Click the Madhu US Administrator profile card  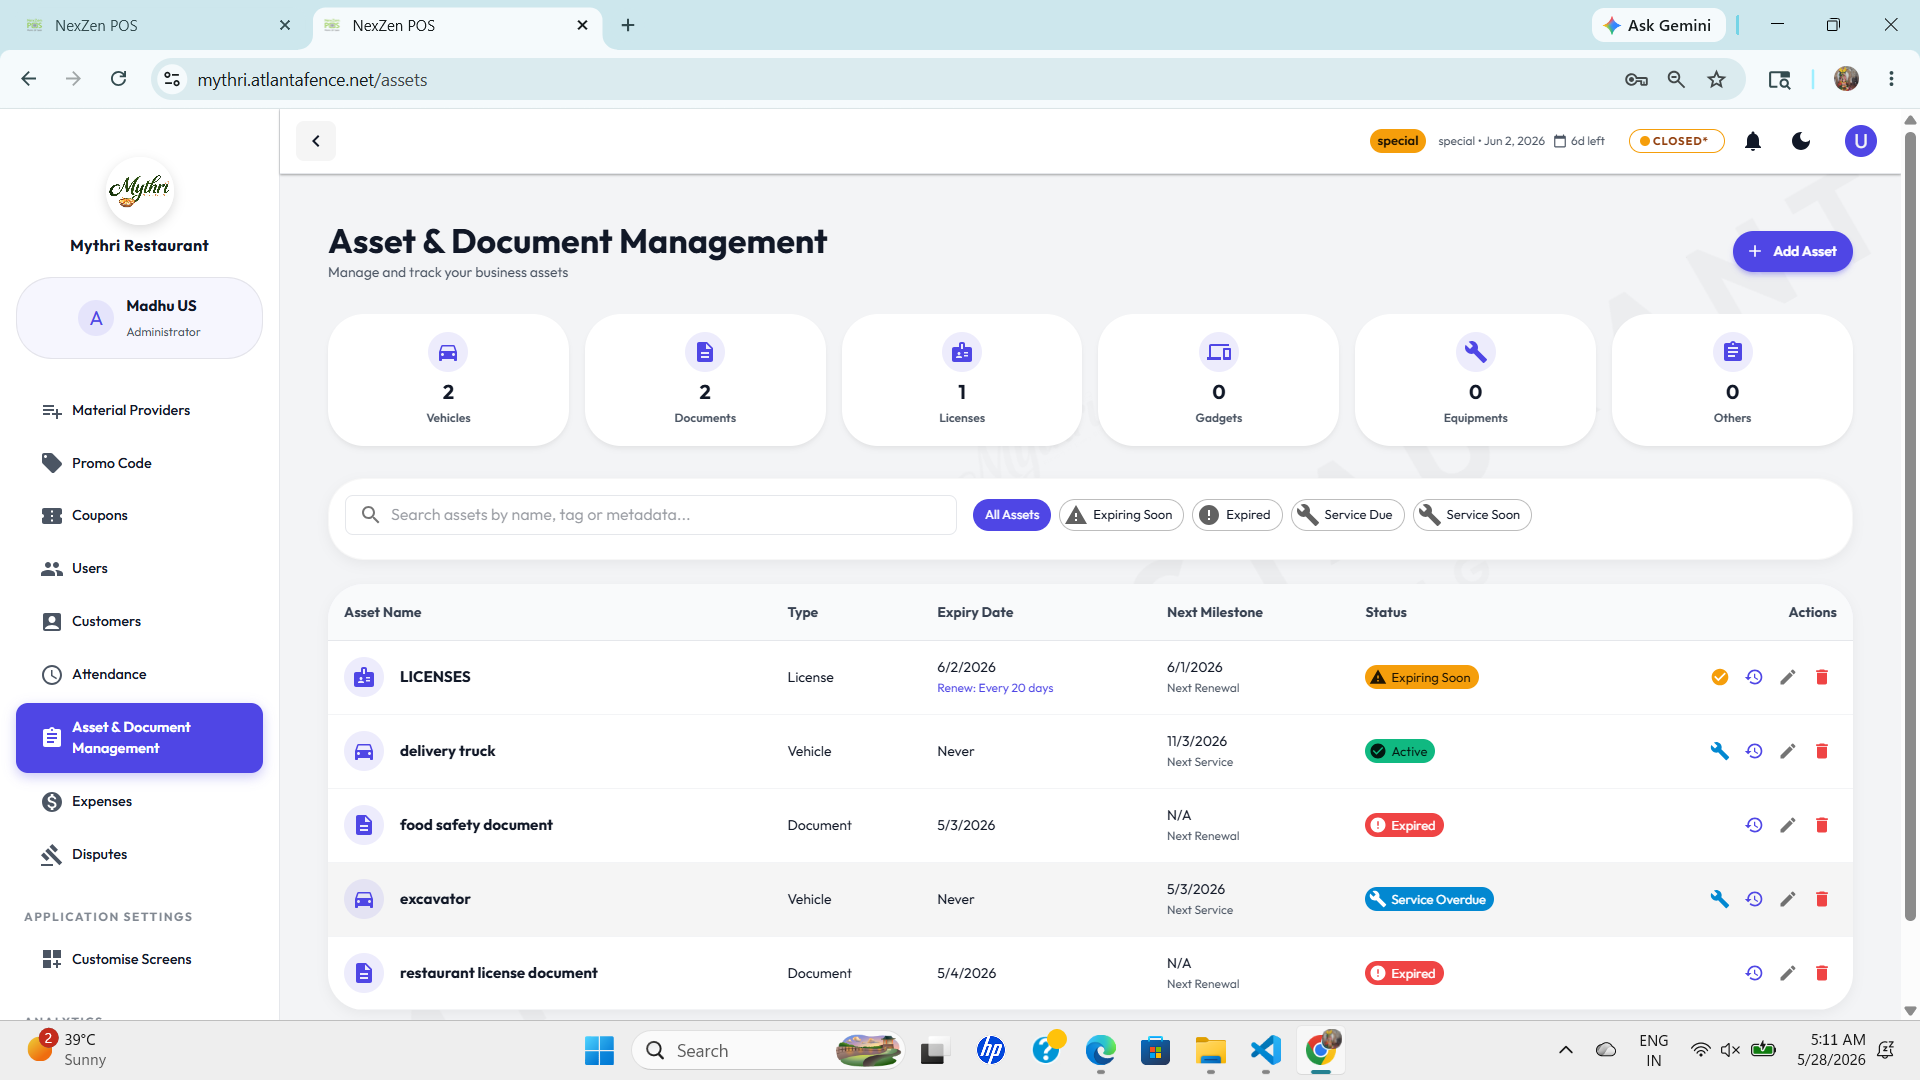click(139, 318)
